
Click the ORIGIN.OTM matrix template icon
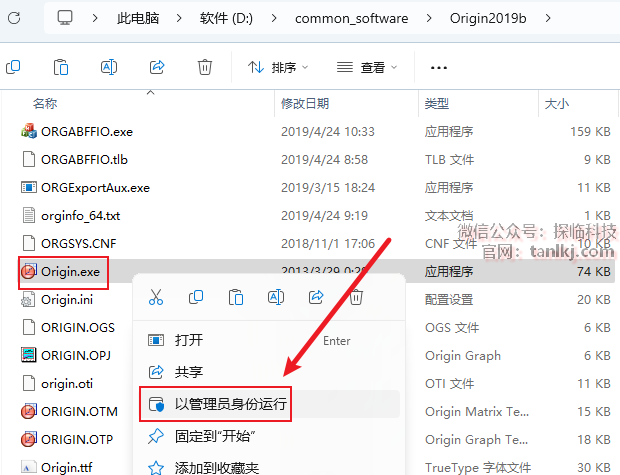[x=28, y=411]
